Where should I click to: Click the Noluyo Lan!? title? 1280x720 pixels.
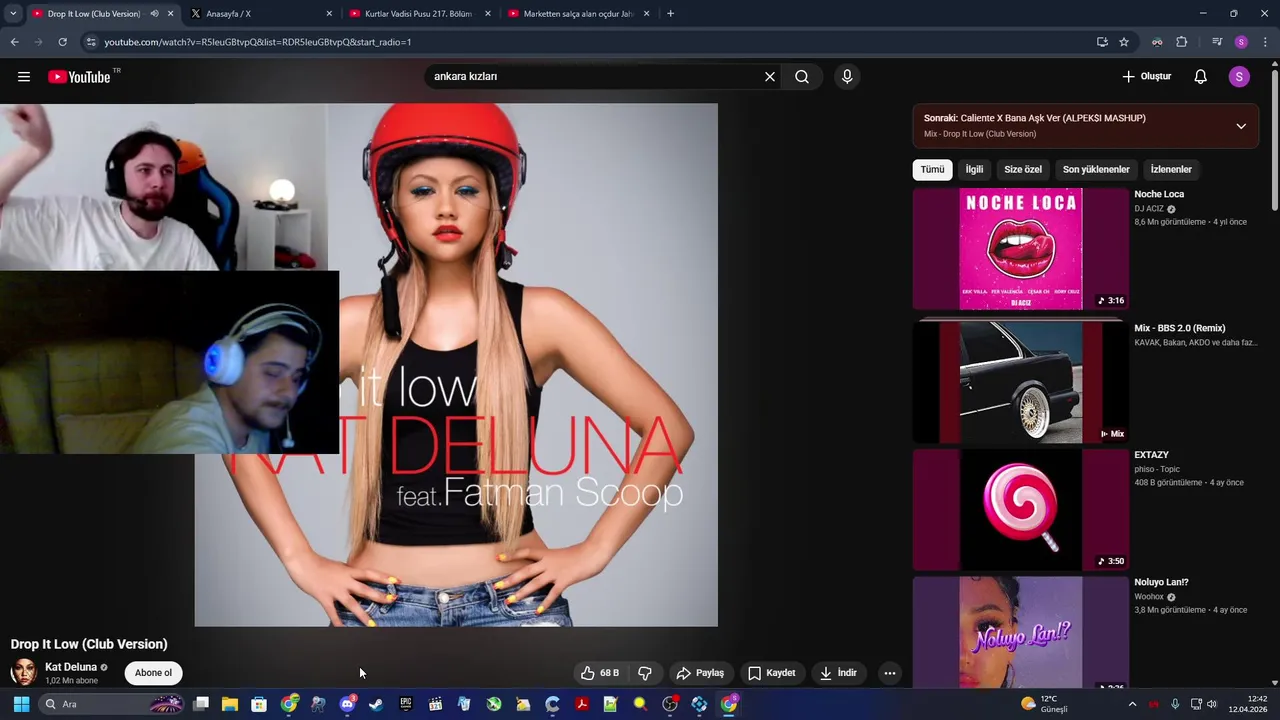(1161, 582)
